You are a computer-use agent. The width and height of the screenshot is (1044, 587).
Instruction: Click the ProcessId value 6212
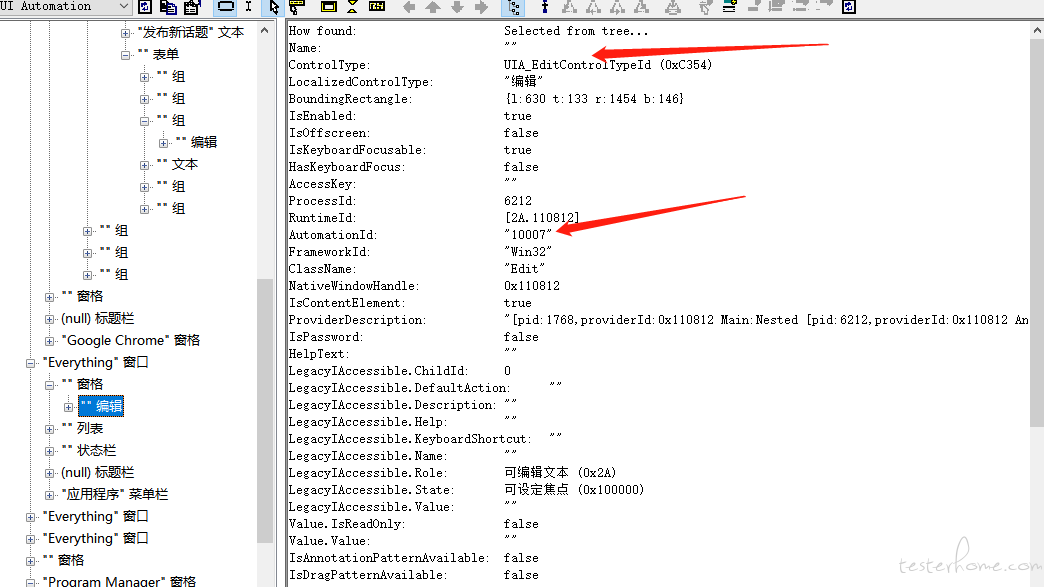[x=518, y=201]
